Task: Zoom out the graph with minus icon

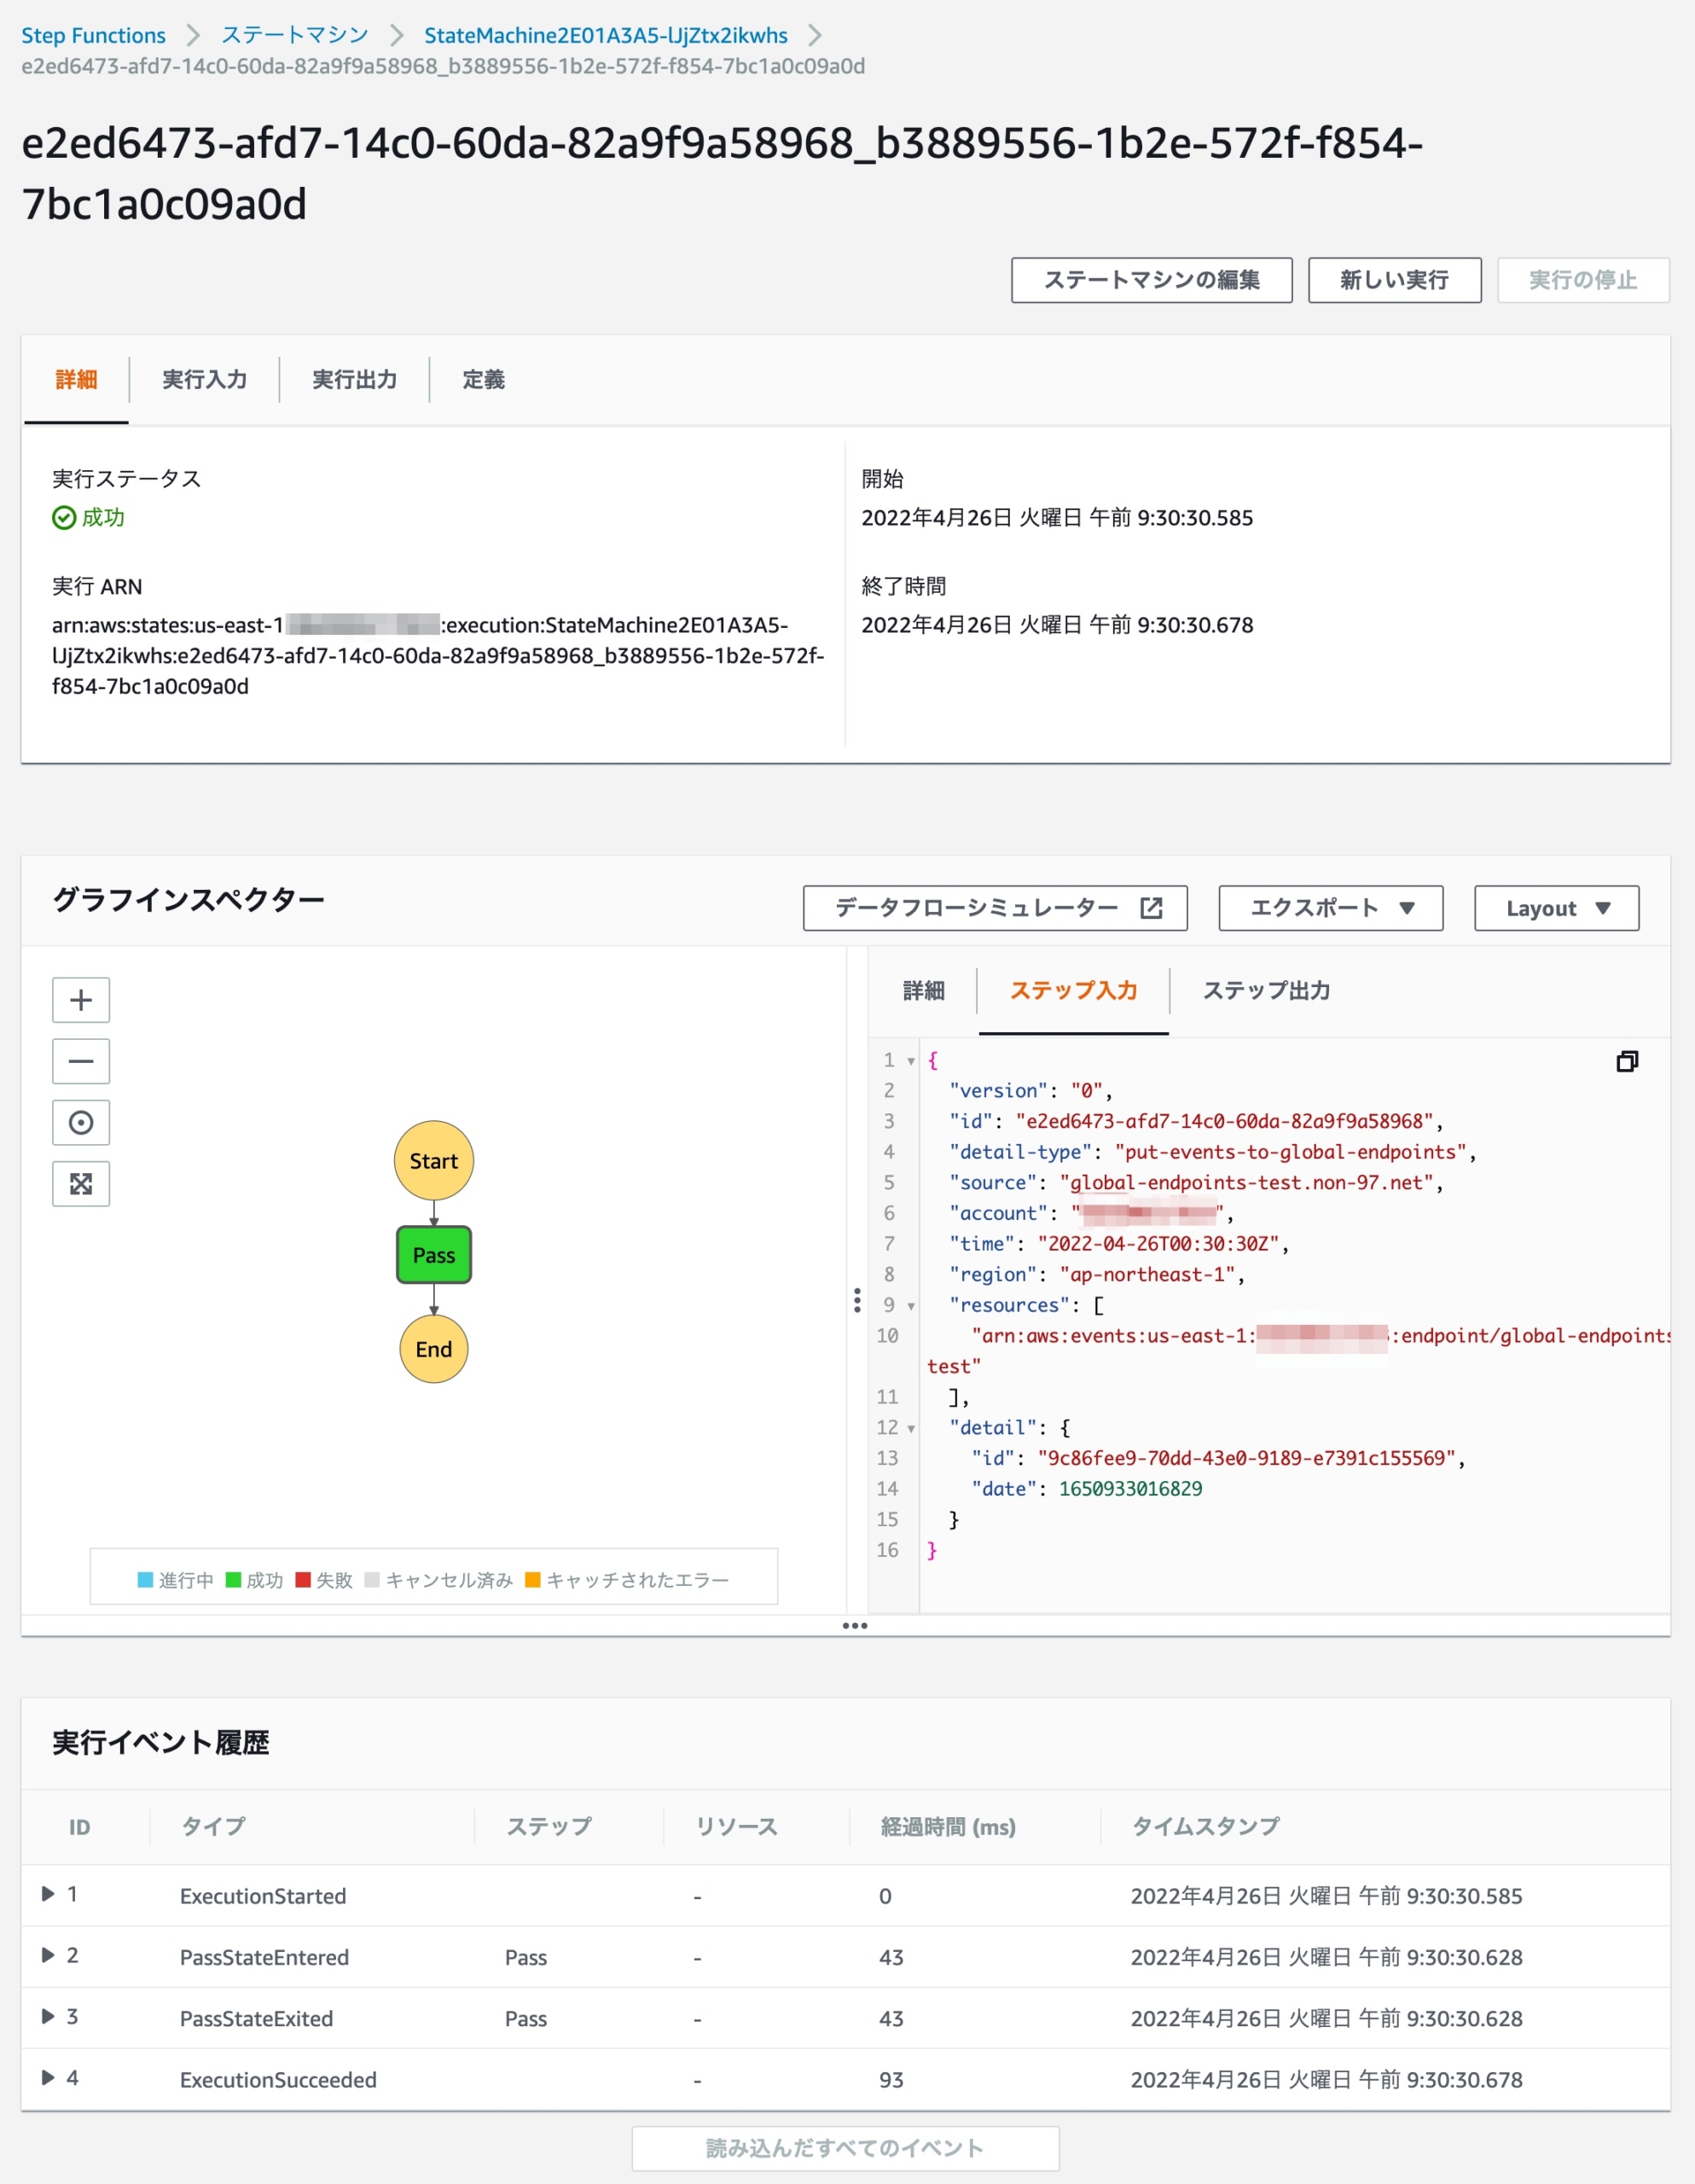Action: pyautogui.click(x=81, y=1061)
